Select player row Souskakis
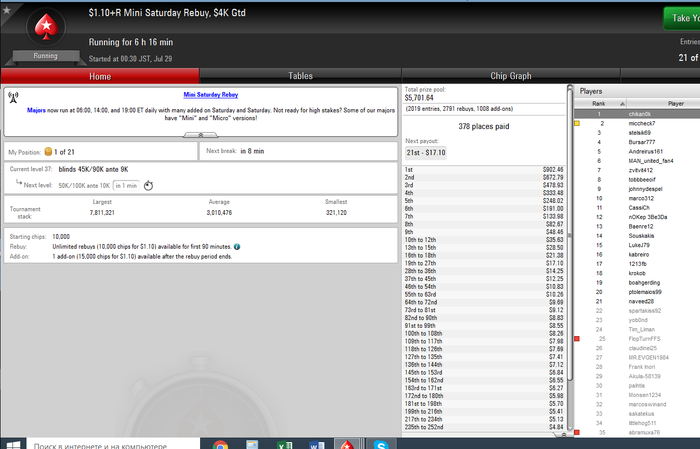Screen dimensions: 700x449 (x=637, y=236)
